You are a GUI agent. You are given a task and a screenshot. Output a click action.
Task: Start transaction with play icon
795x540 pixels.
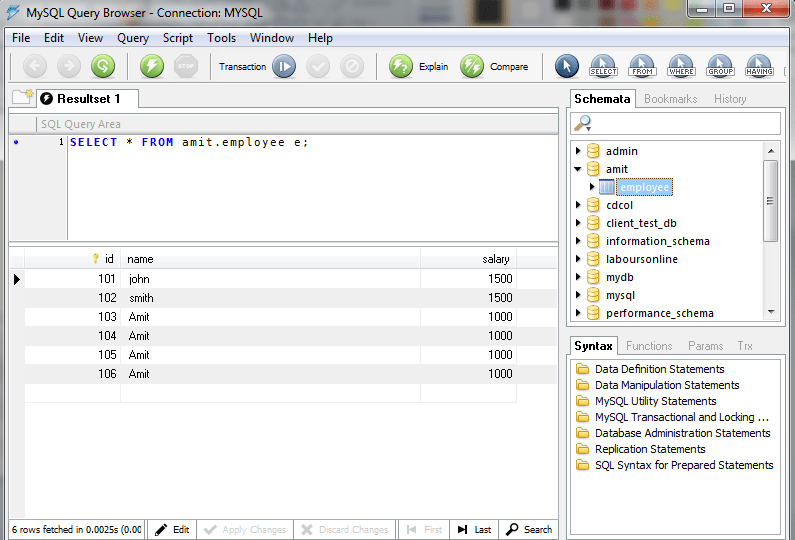[x=284, y=66]
